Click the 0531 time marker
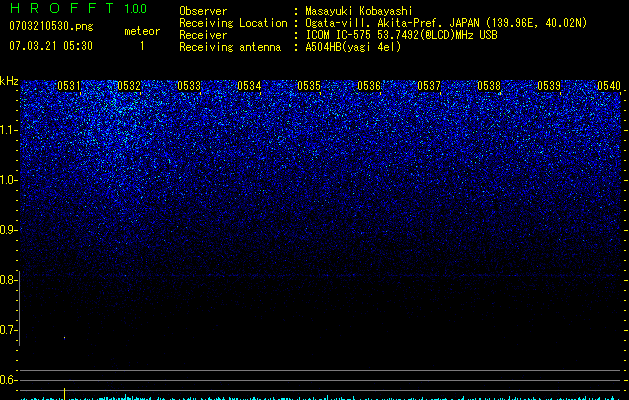Image resolution: width=629 pixels, height=400 pixels. 69,86
